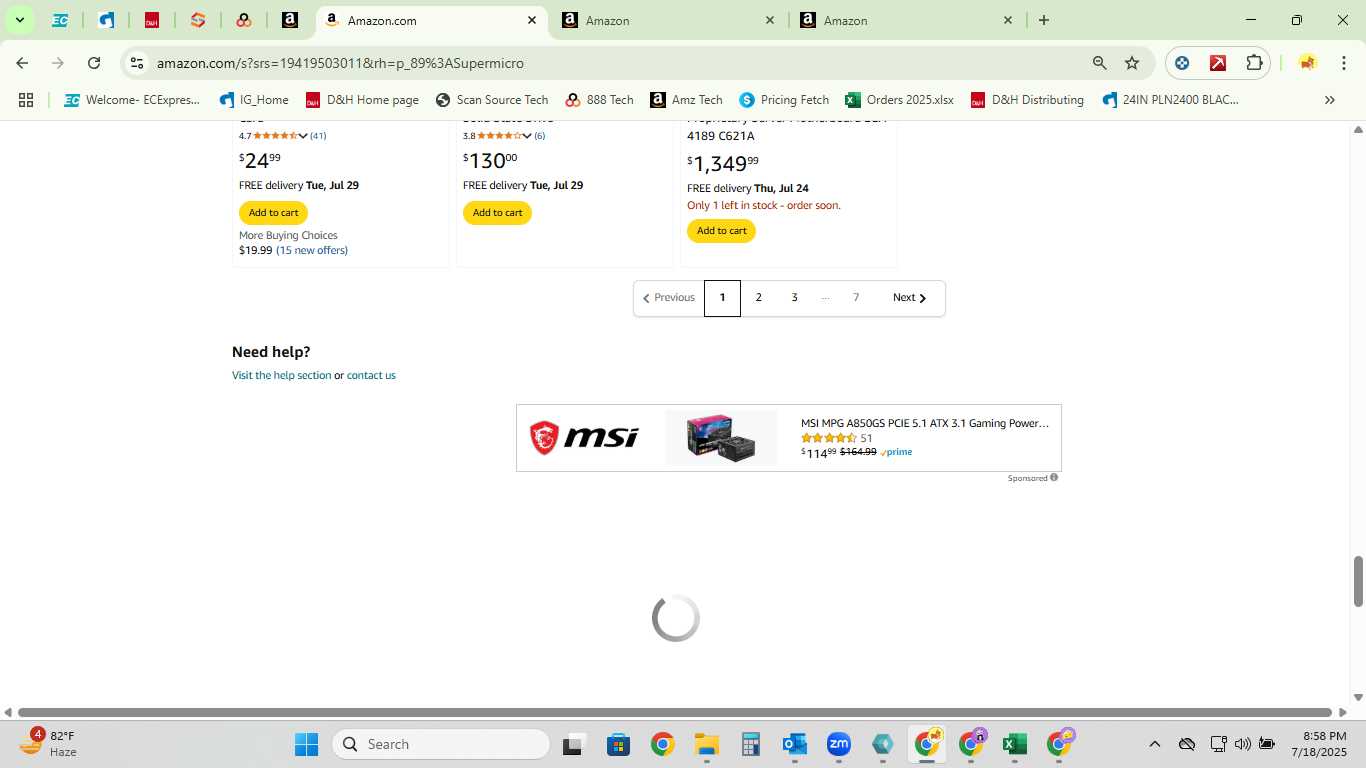
Task: Open the contact us link
Action: coord(371,376)
